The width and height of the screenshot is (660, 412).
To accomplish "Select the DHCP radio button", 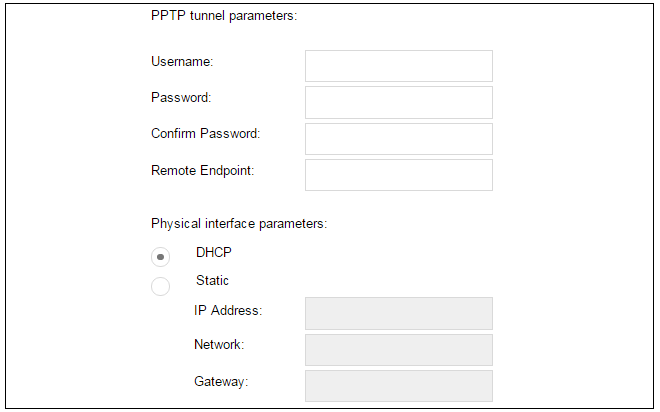I will (160, 257).
